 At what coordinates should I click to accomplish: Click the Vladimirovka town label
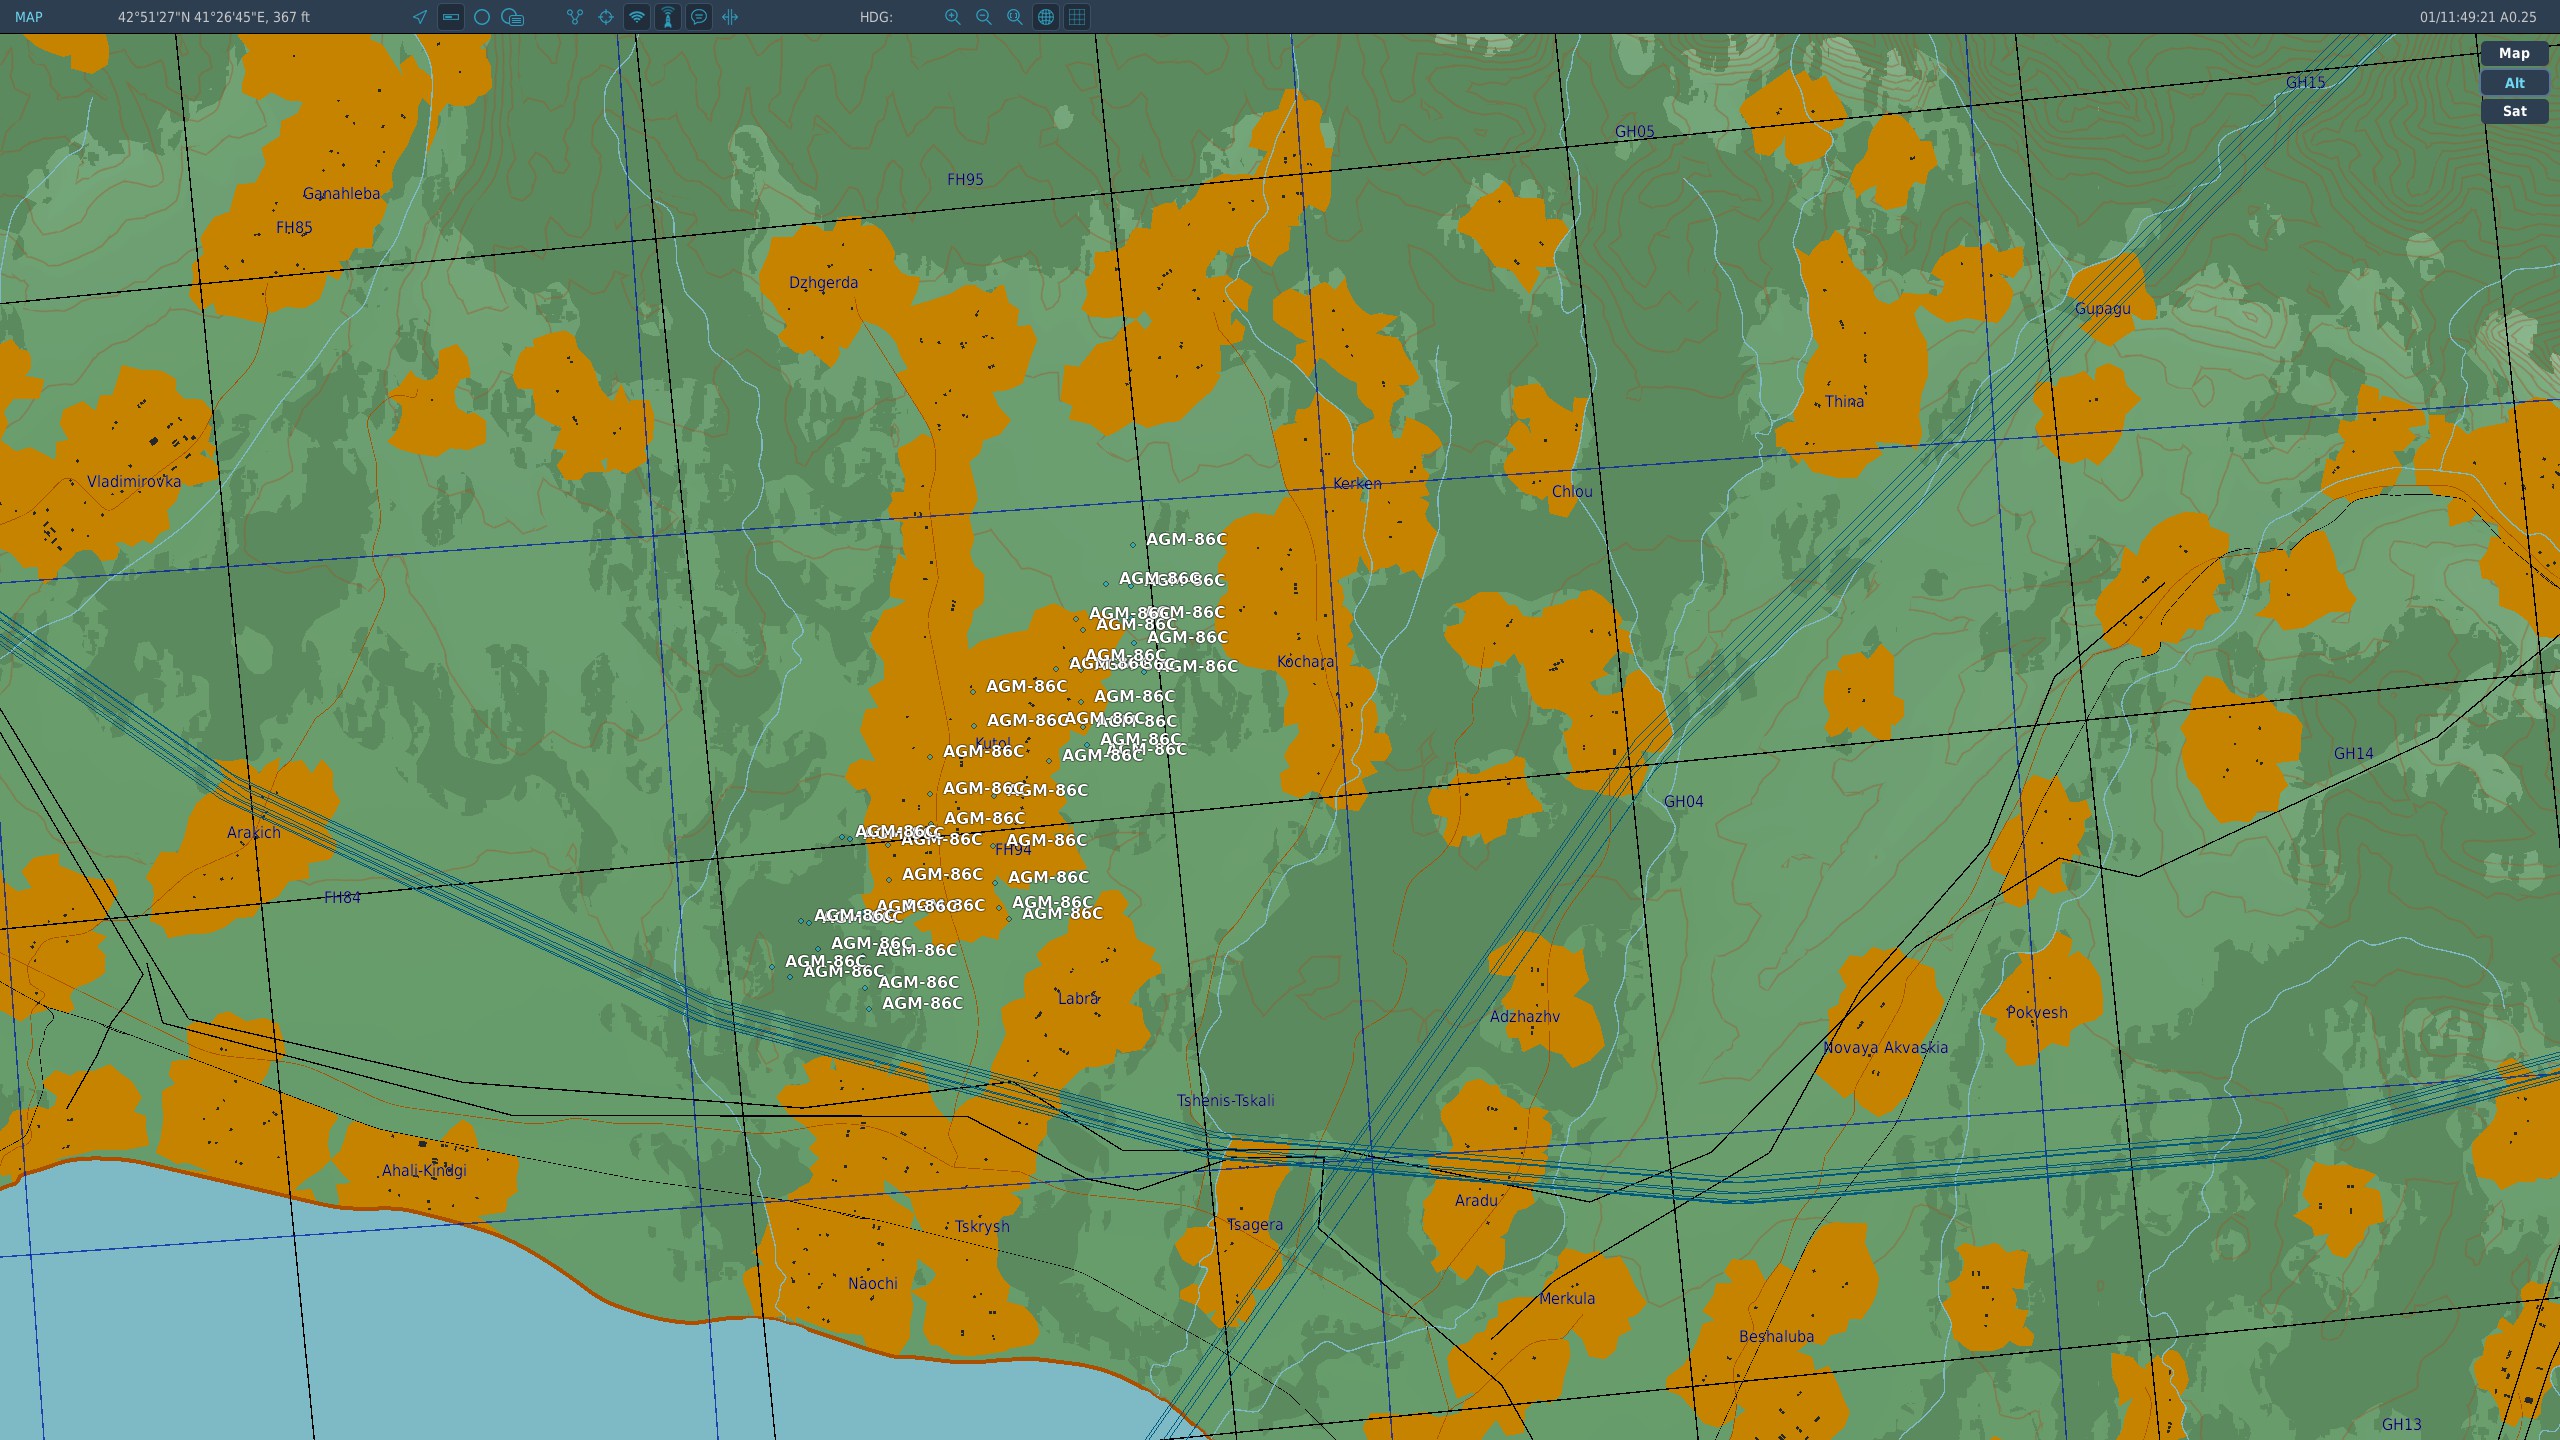134,482
